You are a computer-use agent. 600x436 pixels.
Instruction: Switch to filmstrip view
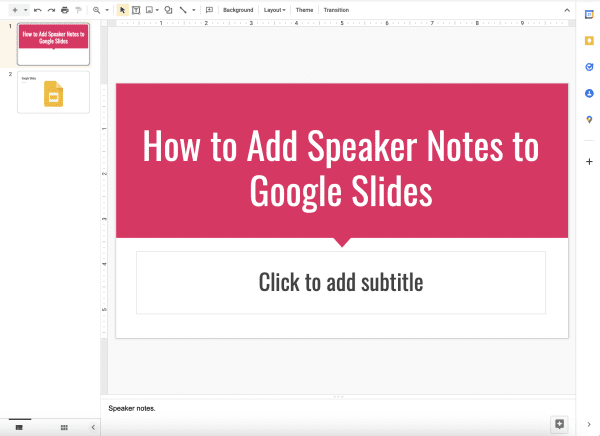click(19, 427)
